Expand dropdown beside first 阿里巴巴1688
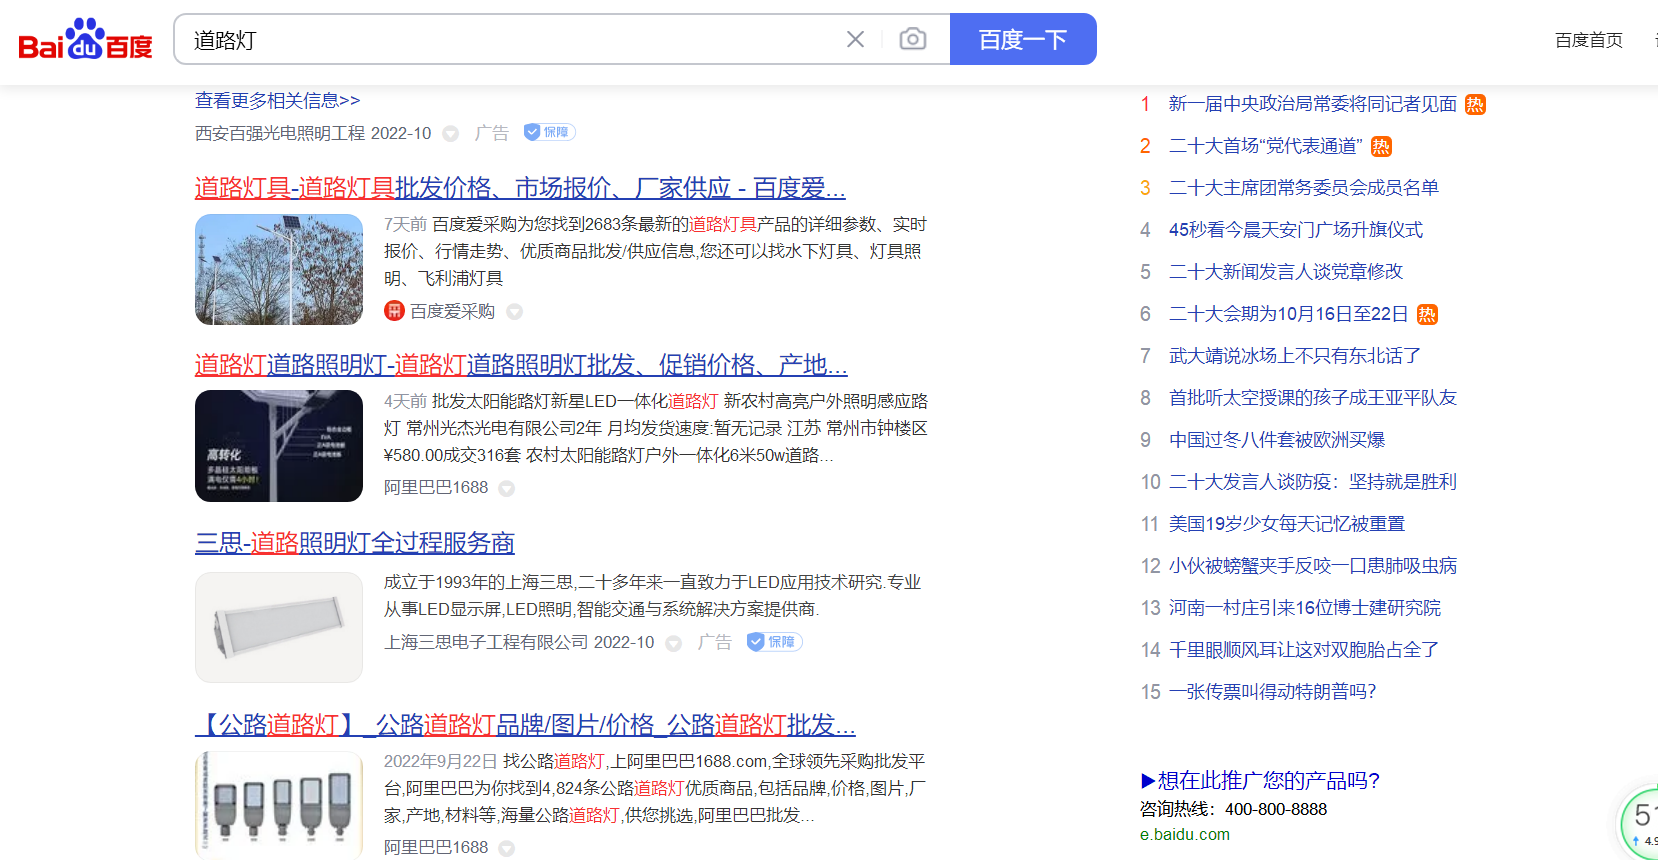The image size is (1658, 860). (507, 488)
